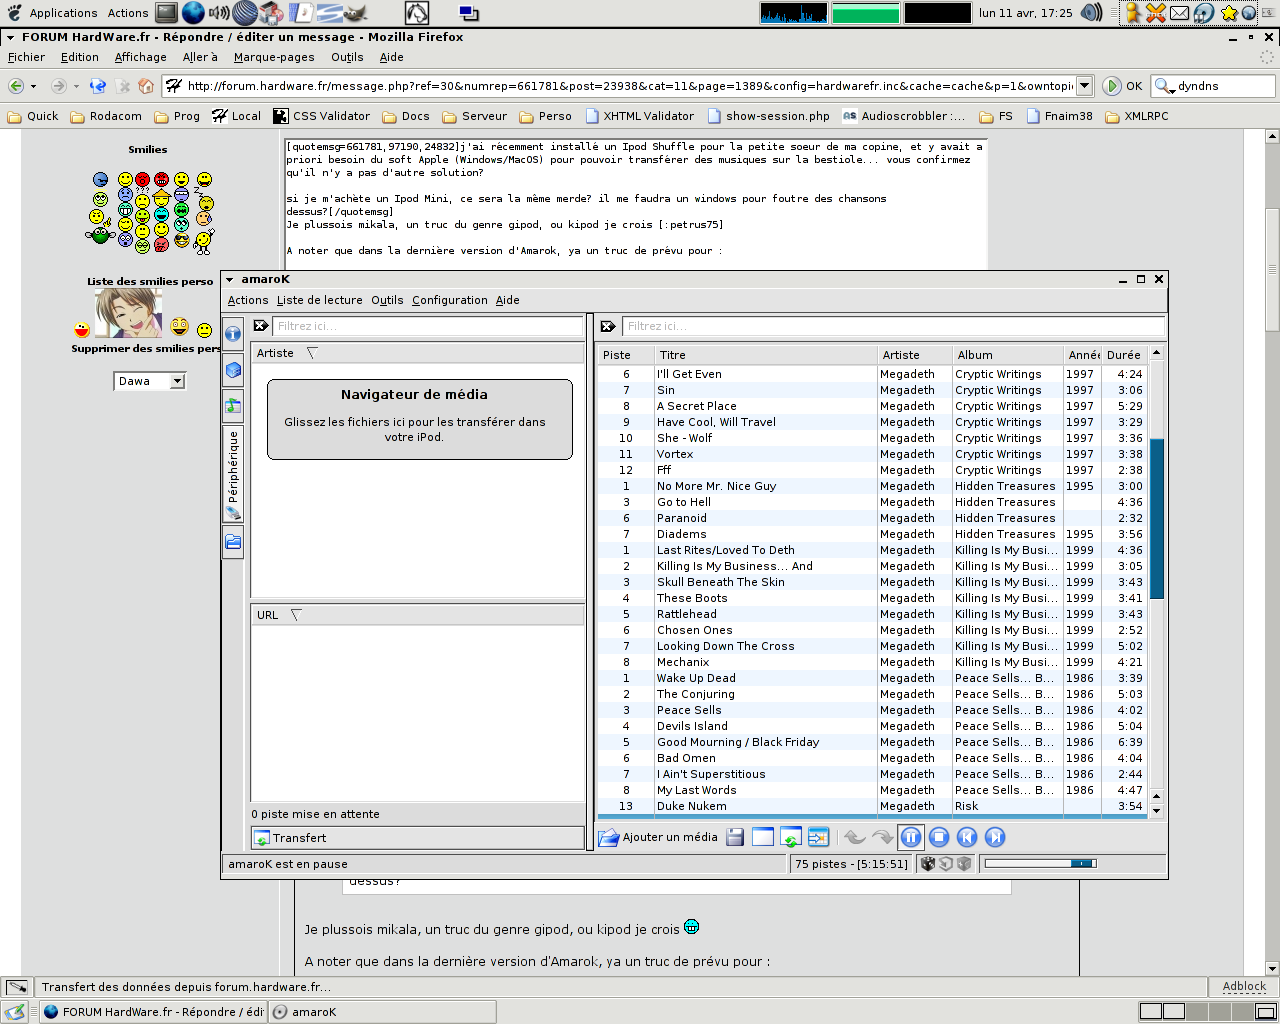Open the context info sidebar tab

click(233, 334)
